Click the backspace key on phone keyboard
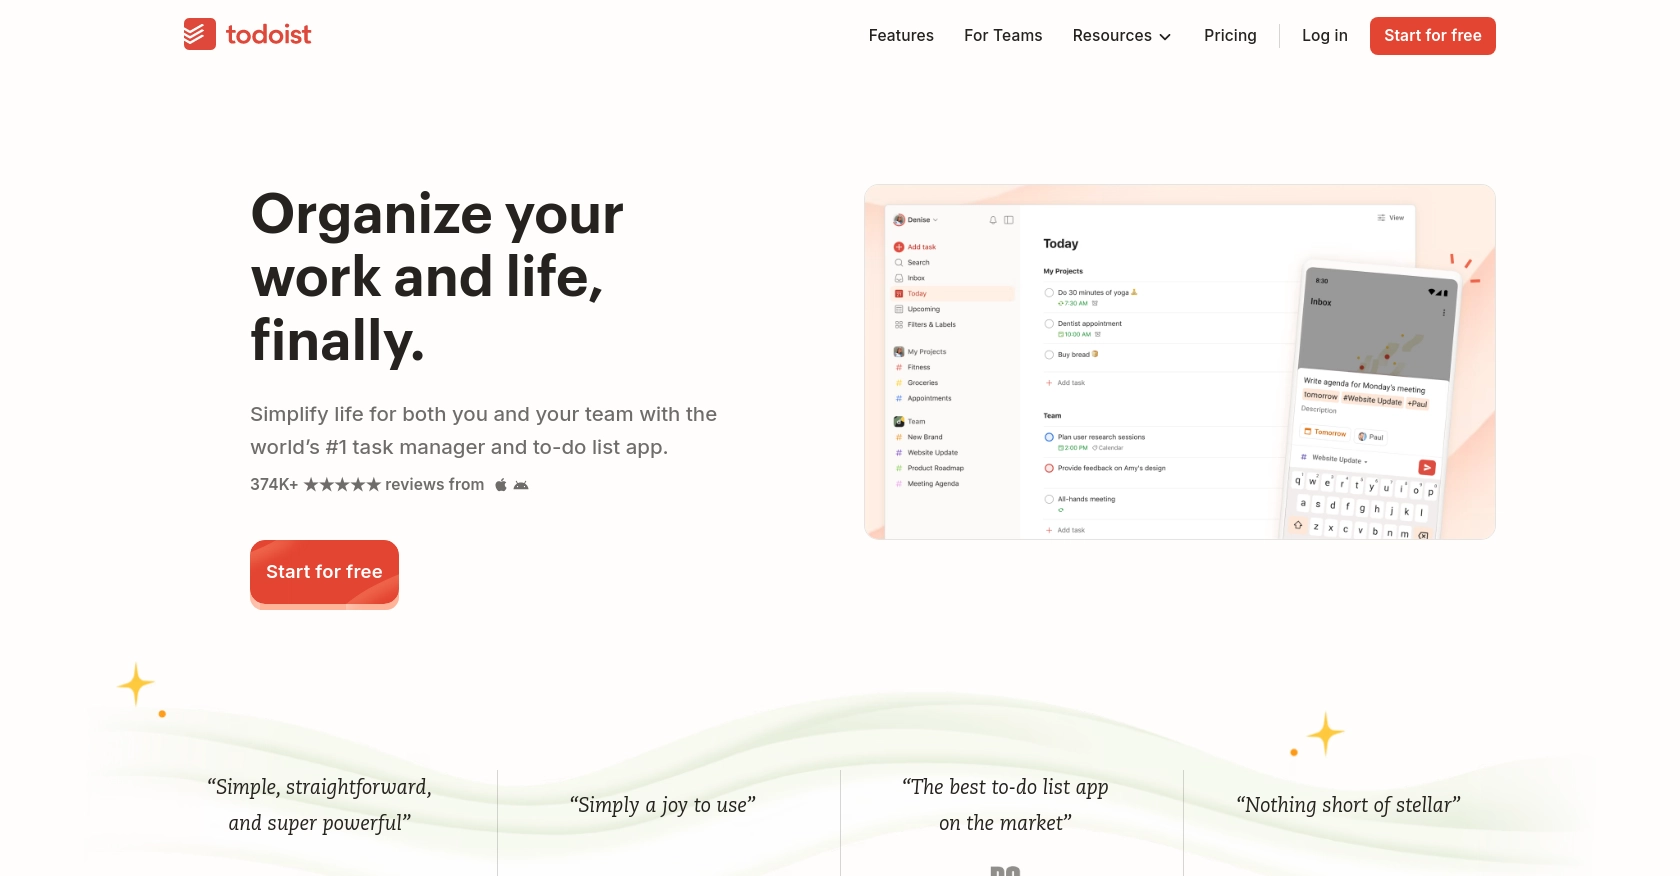 point(1423,535)
